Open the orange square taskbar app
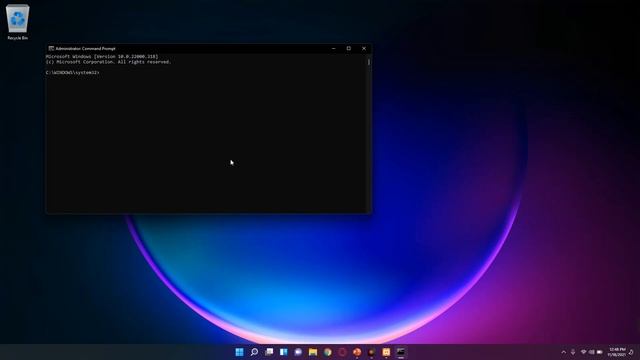 pyautogui.click(x=386, y=352)
